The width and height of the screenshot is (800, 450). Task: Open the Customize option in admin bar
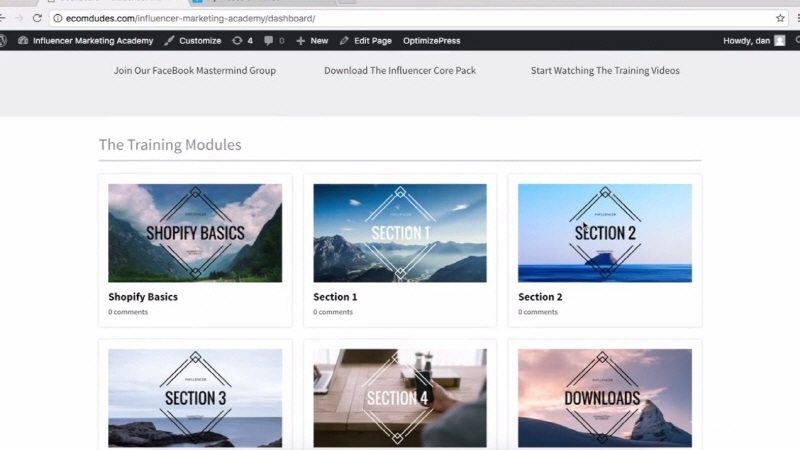click(x=193, y=41)
